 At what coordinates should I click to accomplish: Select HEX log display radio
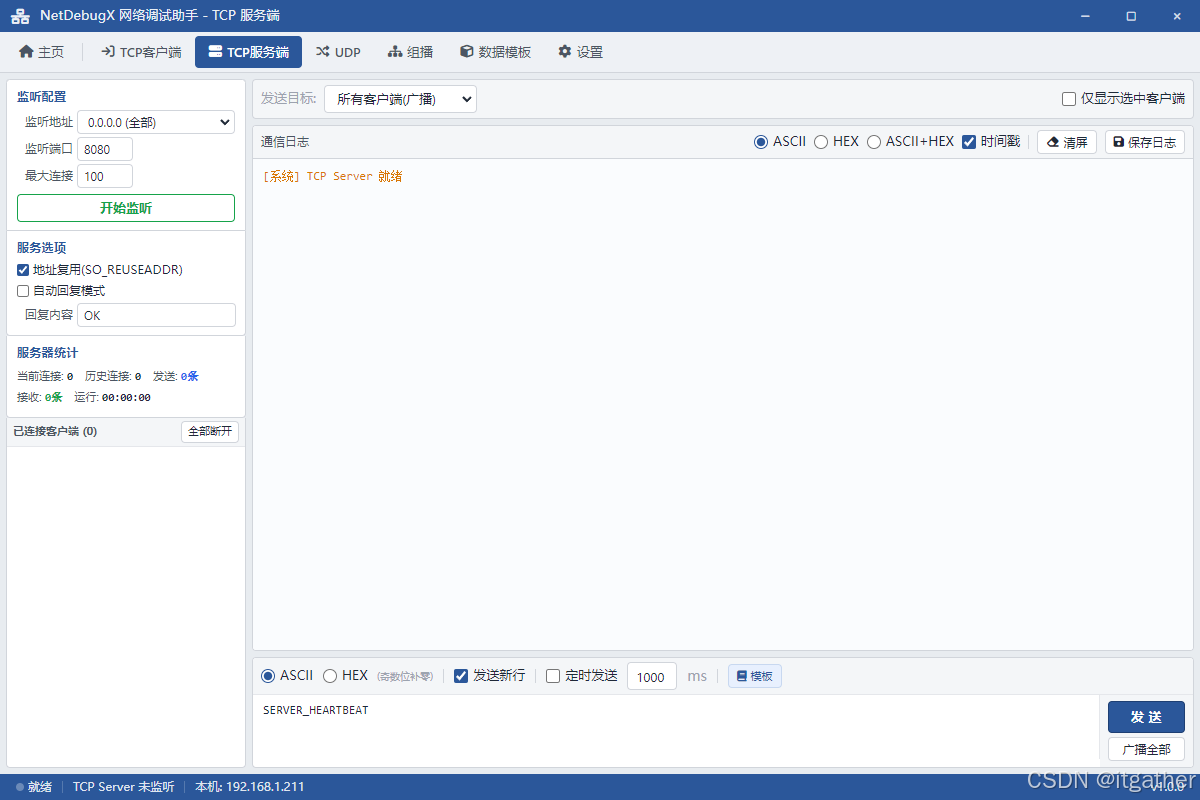click(821, 142)
